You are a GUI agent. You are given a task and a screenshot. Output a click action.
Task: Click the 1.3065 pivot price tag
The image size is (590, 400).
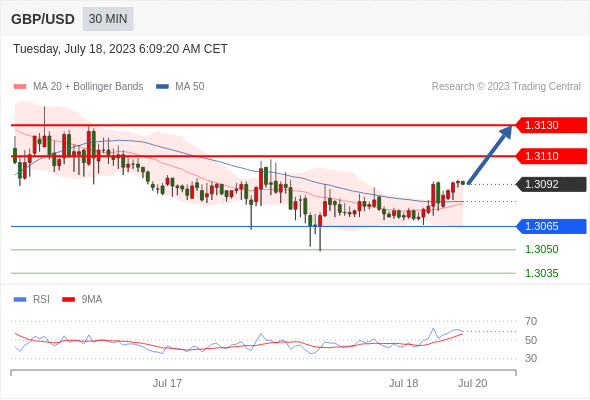[550, 227]
